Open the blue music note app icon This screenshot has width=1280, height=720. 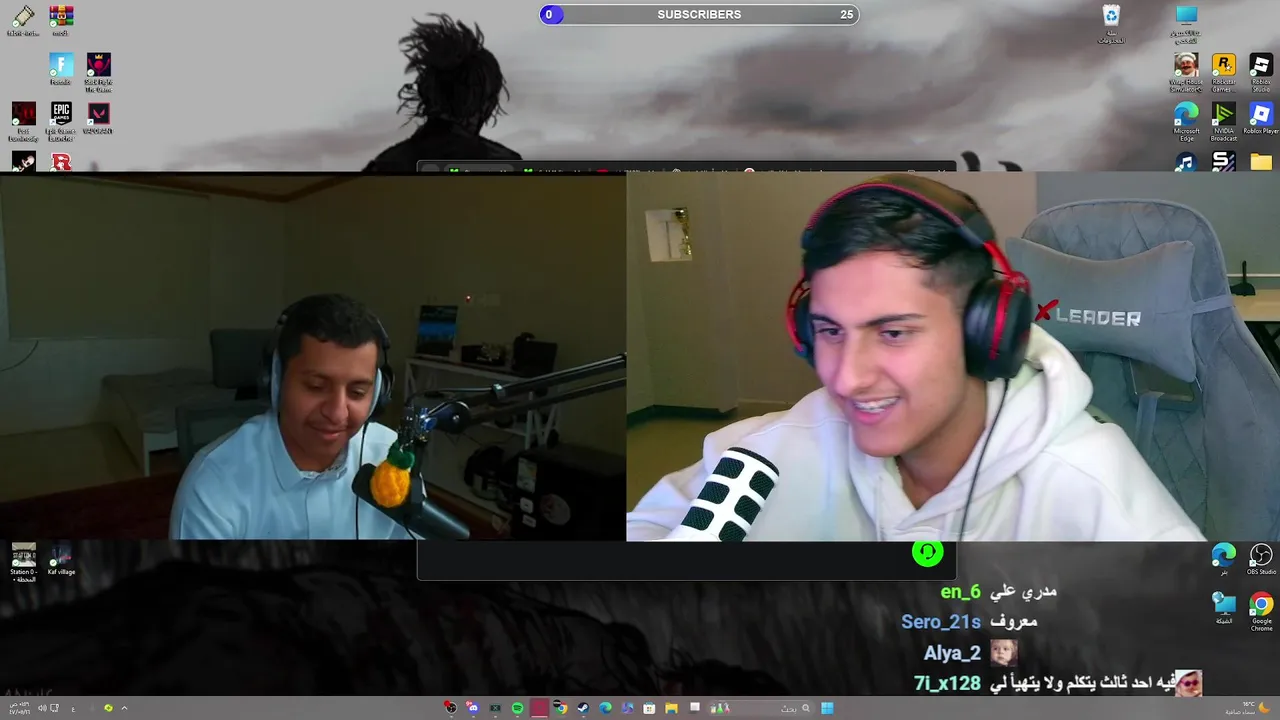tap(1186, 162)
